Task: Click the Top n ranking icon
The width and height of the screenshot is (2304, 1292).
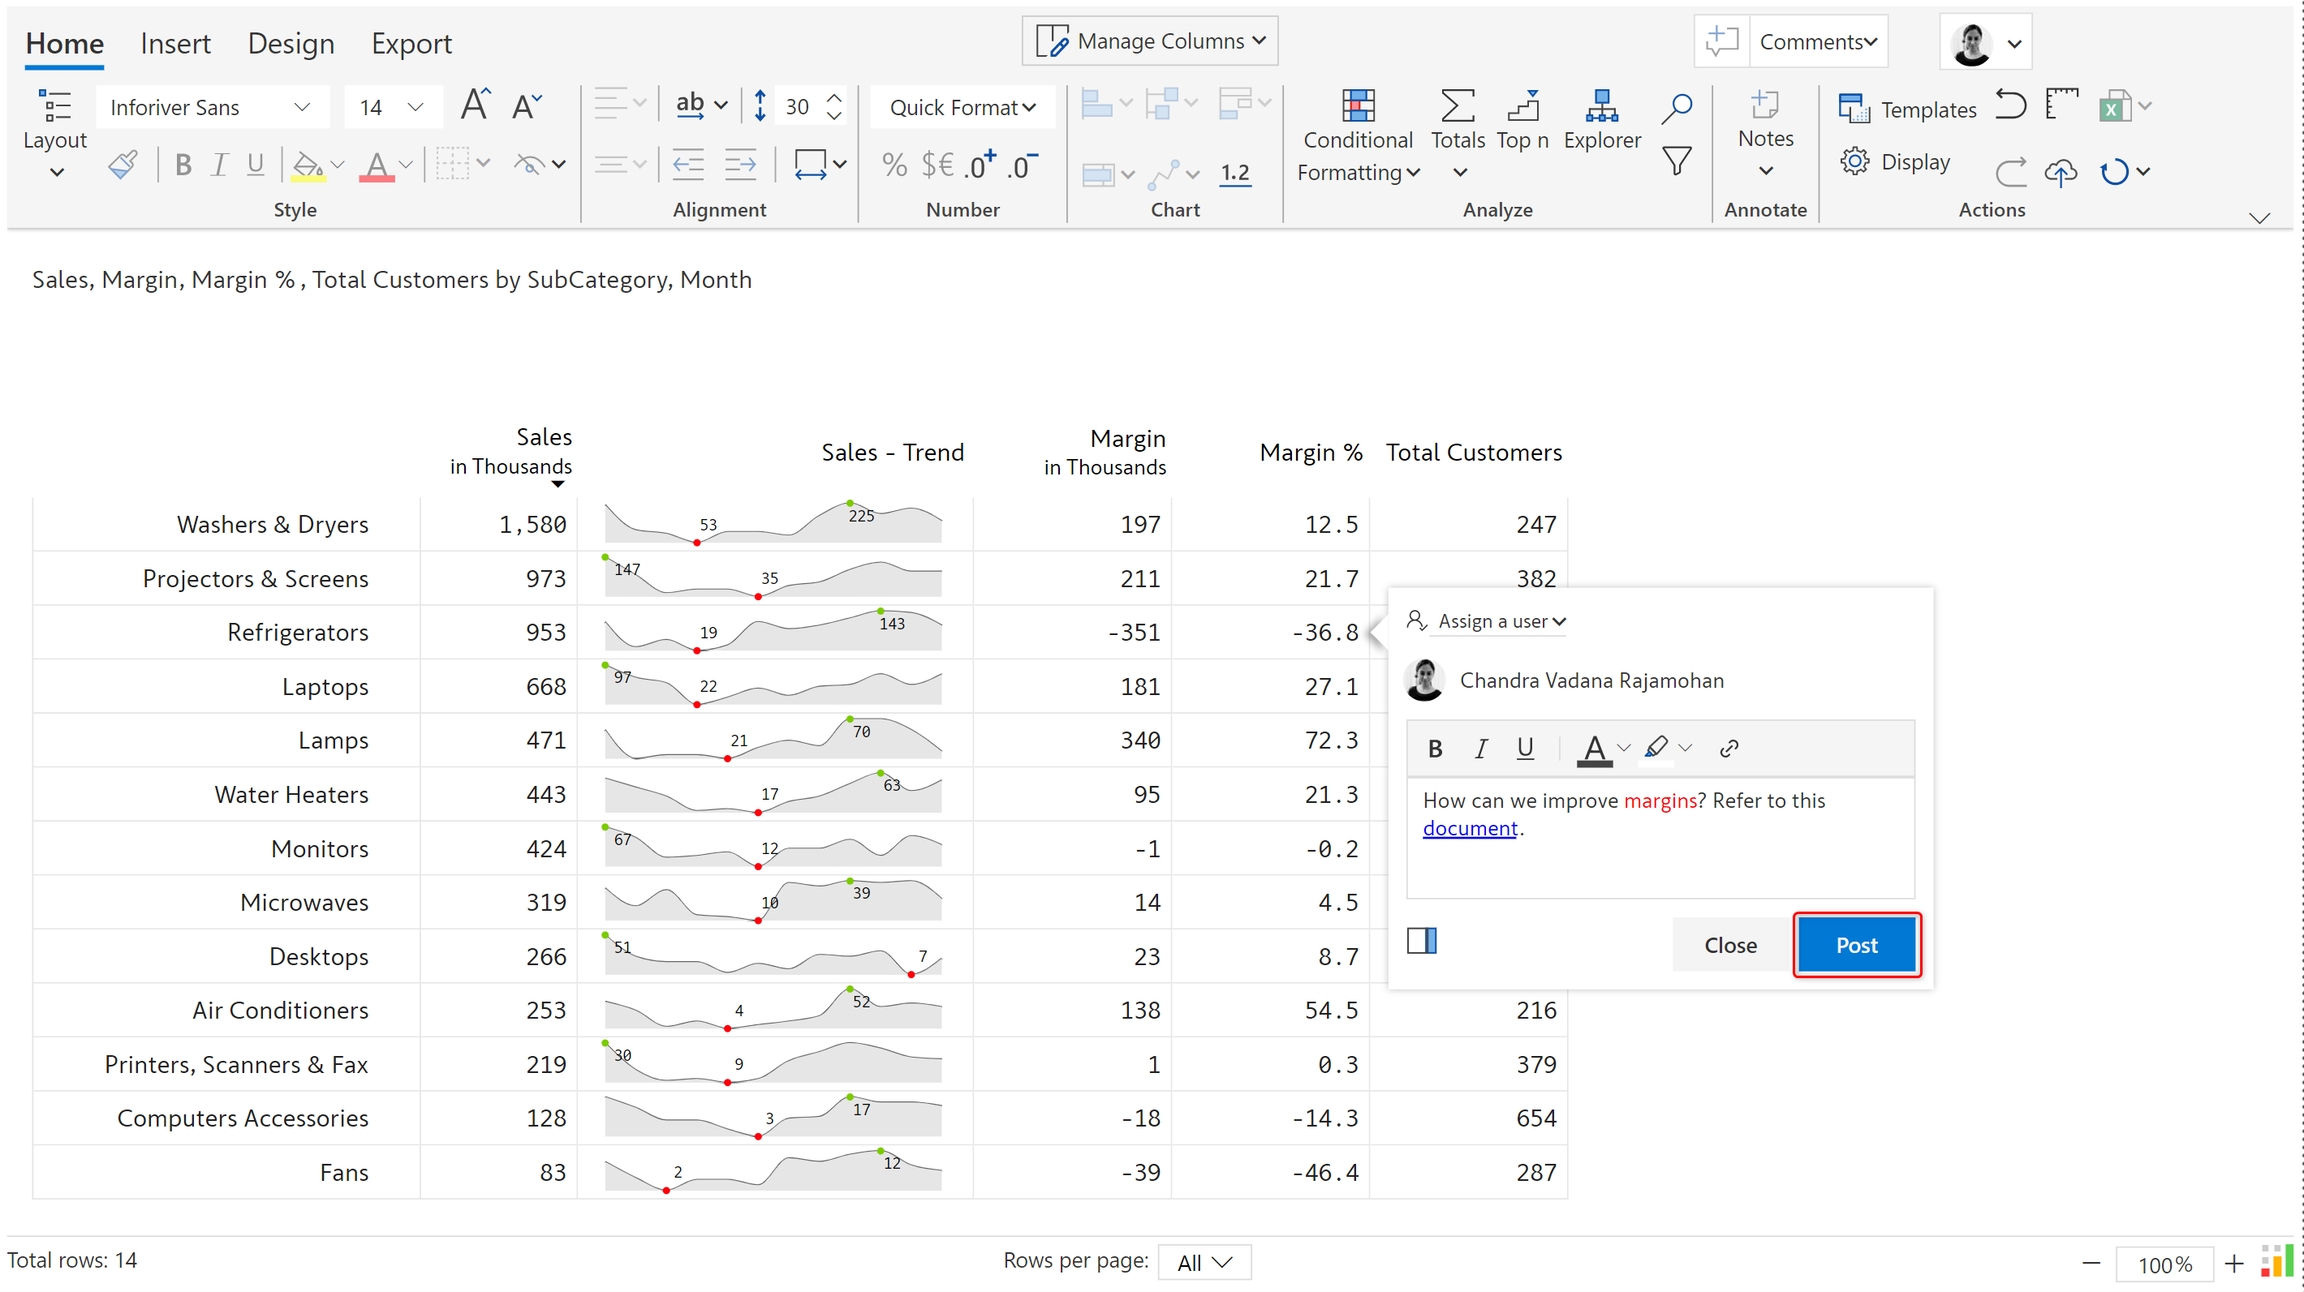Action: 1523,106
